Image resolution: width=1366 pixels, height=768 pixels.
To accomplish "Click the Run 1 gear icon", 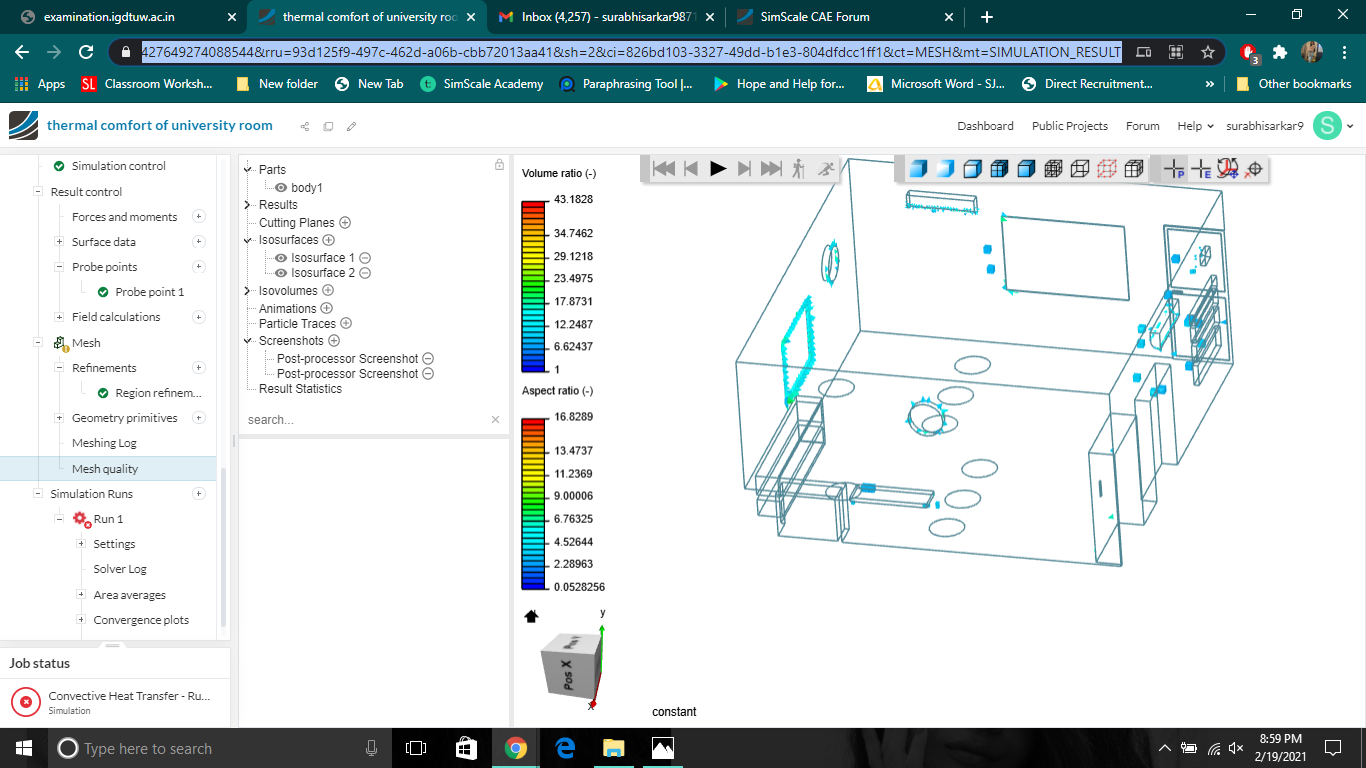I will [80, 518].
